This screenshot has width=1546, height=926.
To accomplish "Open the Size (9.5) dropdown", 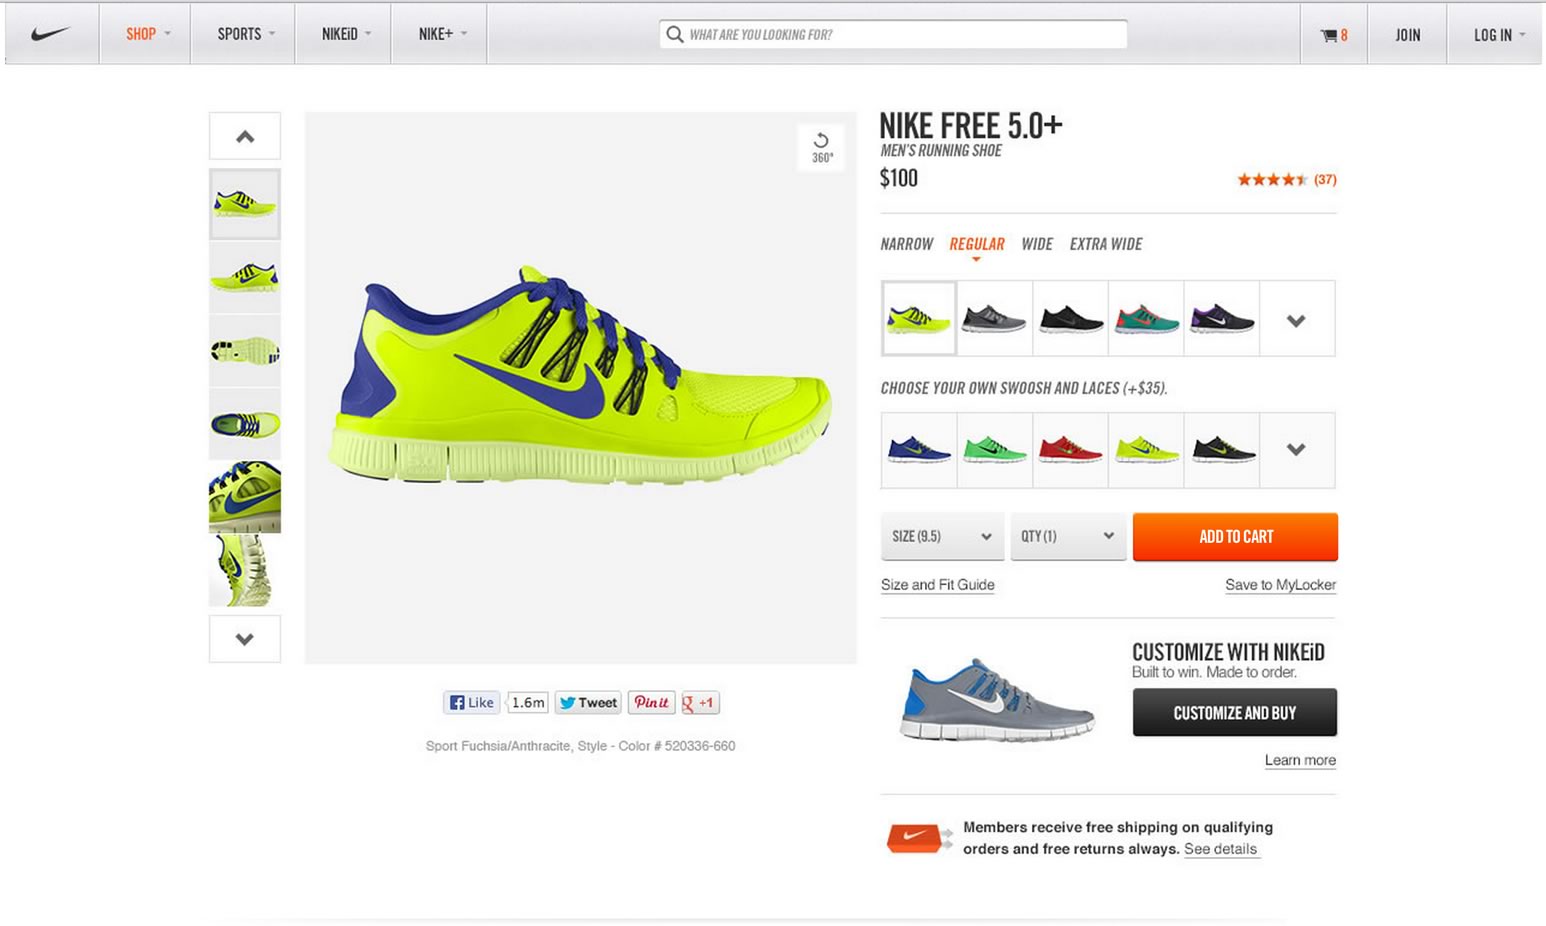I will click(941, 537).
